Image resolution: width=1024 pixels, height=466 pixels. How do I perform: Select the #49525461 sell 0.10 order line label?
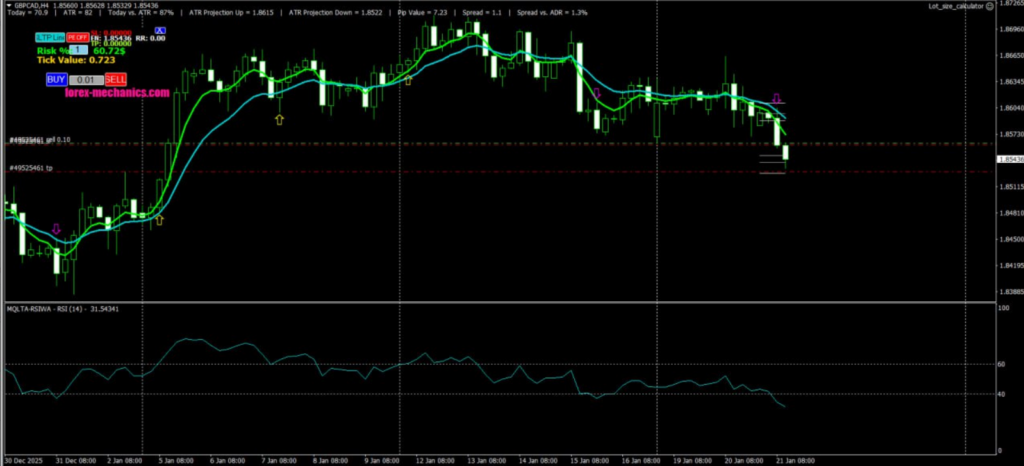(40, 140)
